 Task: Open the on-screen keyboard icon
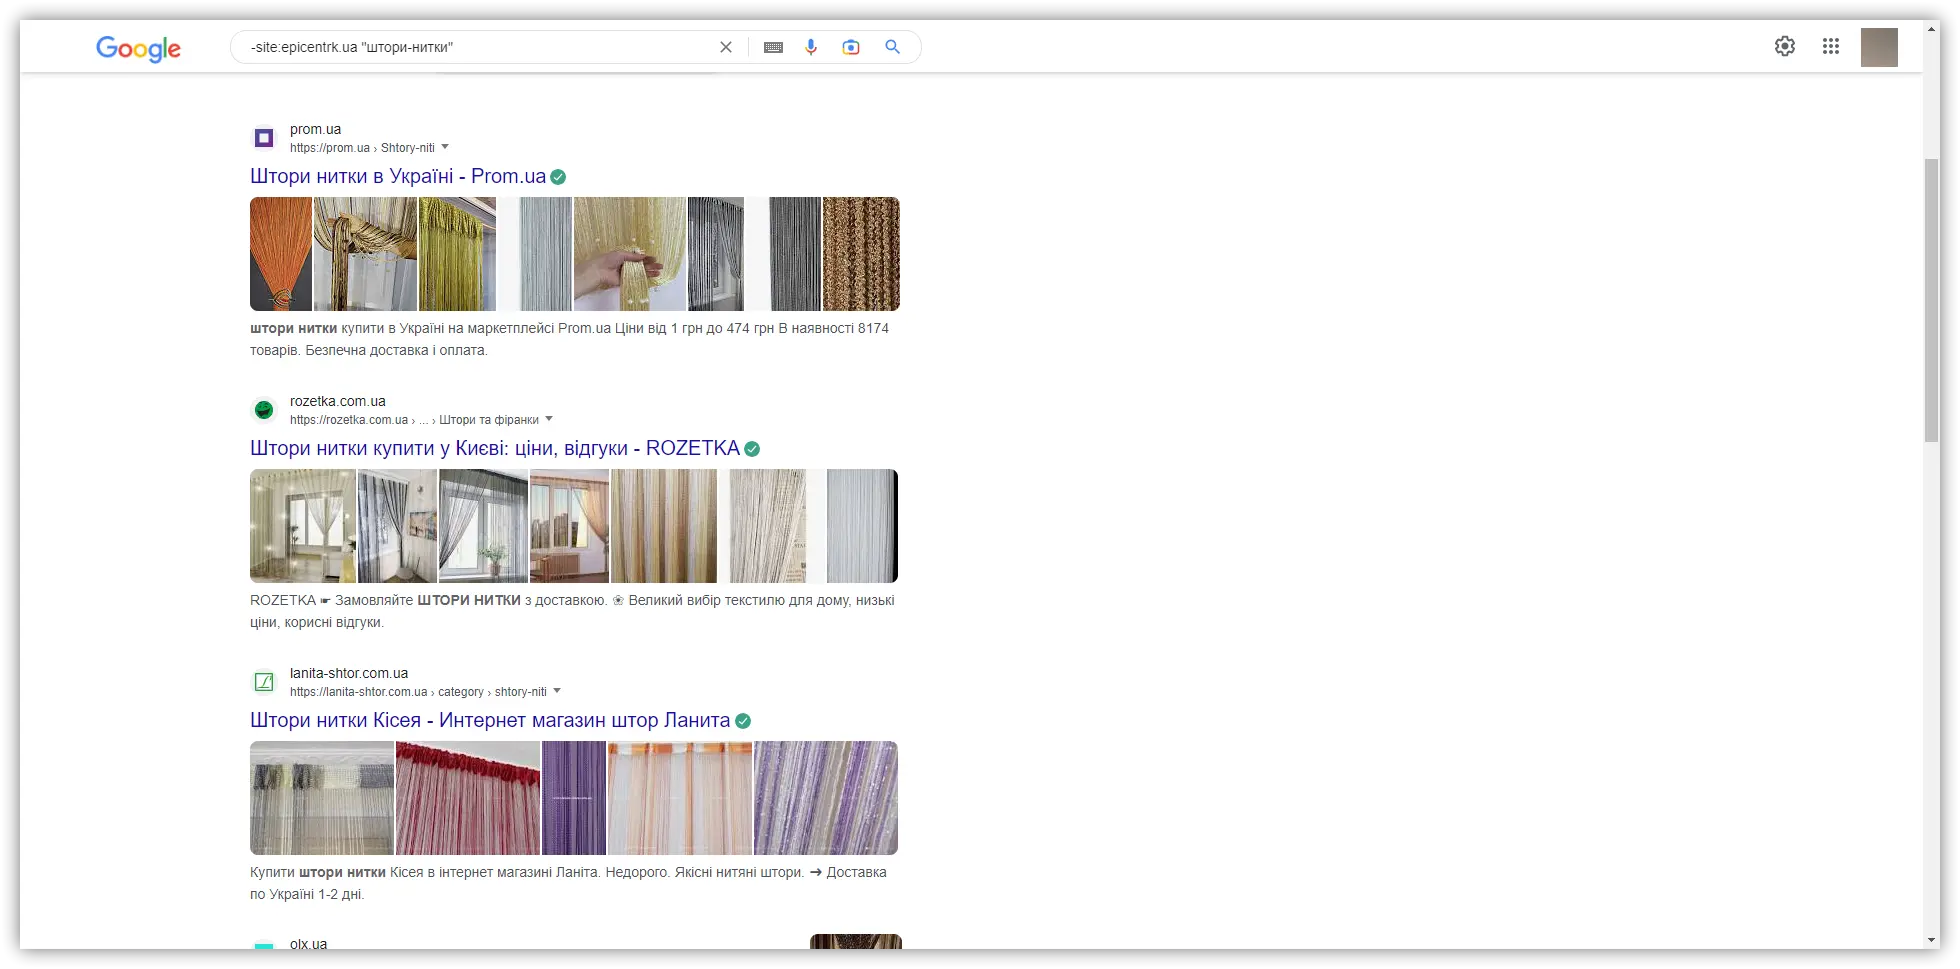pos(773,47)
